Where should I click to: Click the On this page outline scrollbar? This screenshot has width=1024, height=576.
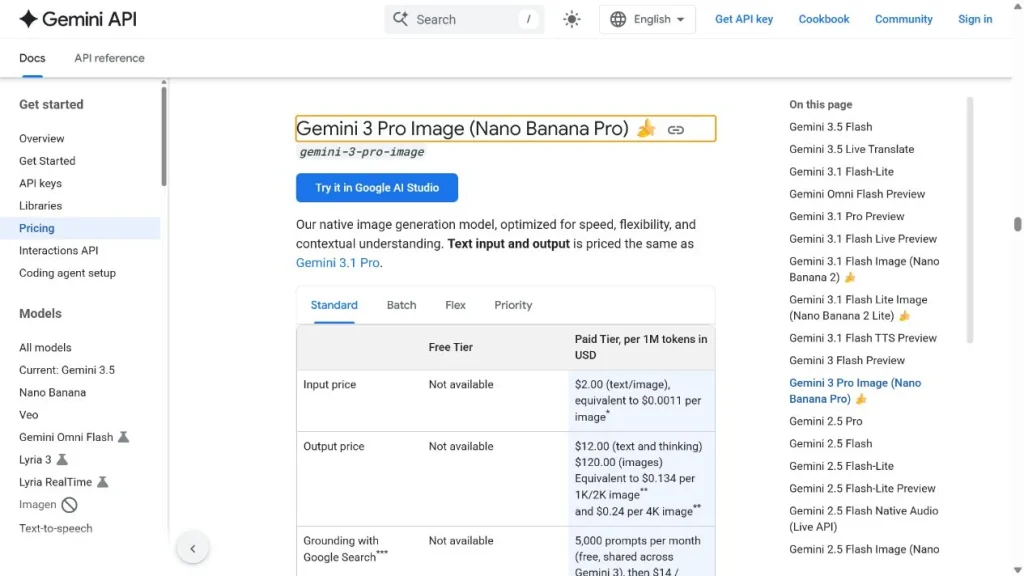click(970, 220)
